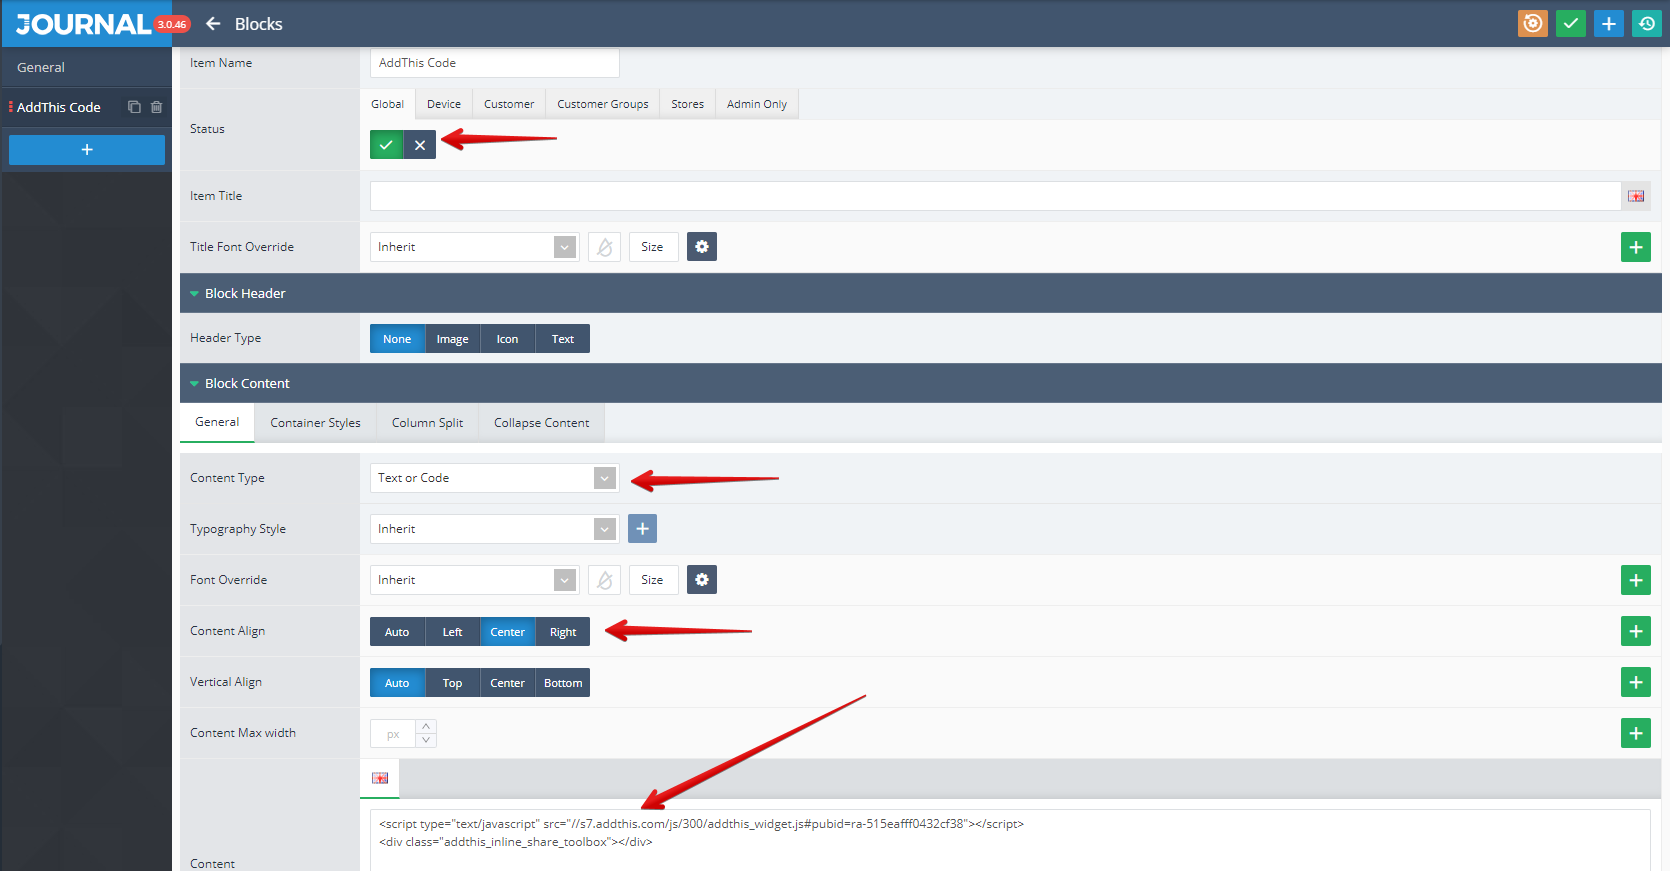Increase Content Max width with up arrow
The height and width of the screenshot is (871, 1670).
426,726
